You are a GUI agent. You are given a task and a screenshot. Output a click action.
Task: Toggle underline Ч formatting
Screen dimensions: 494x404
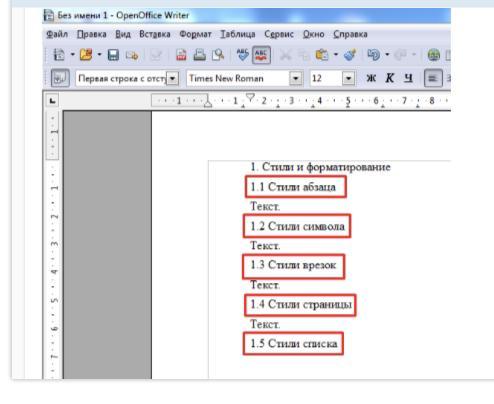coord(409,78)
